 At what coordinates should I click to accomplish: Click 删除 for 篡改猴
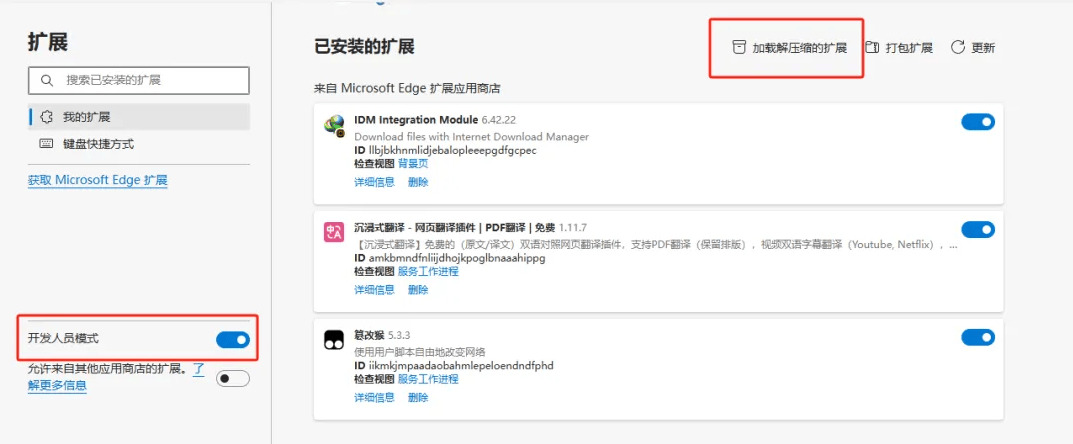click(418, 397)
